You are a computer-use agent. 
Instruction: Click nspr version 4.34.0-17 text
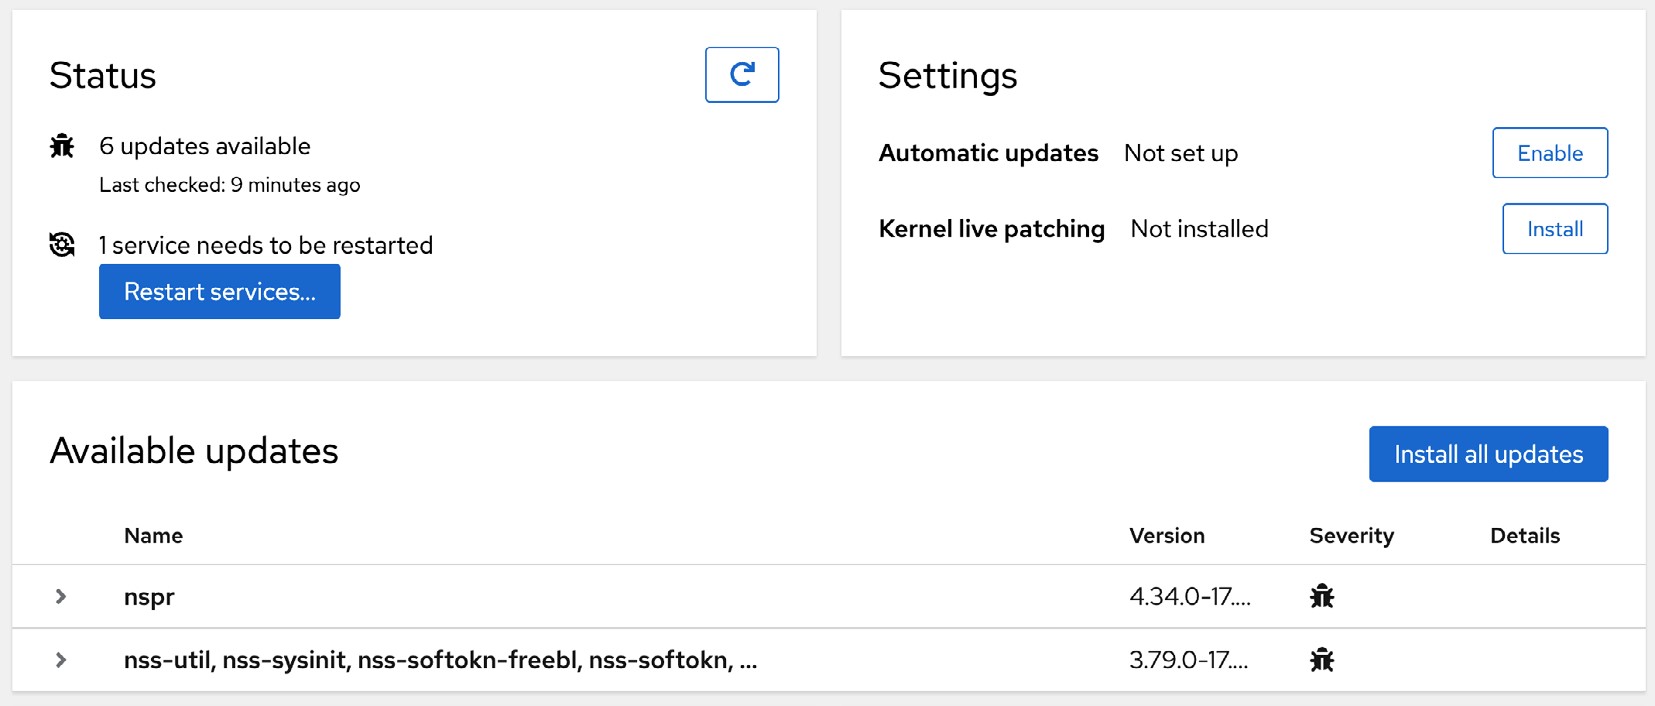(x=1190, y=596)
